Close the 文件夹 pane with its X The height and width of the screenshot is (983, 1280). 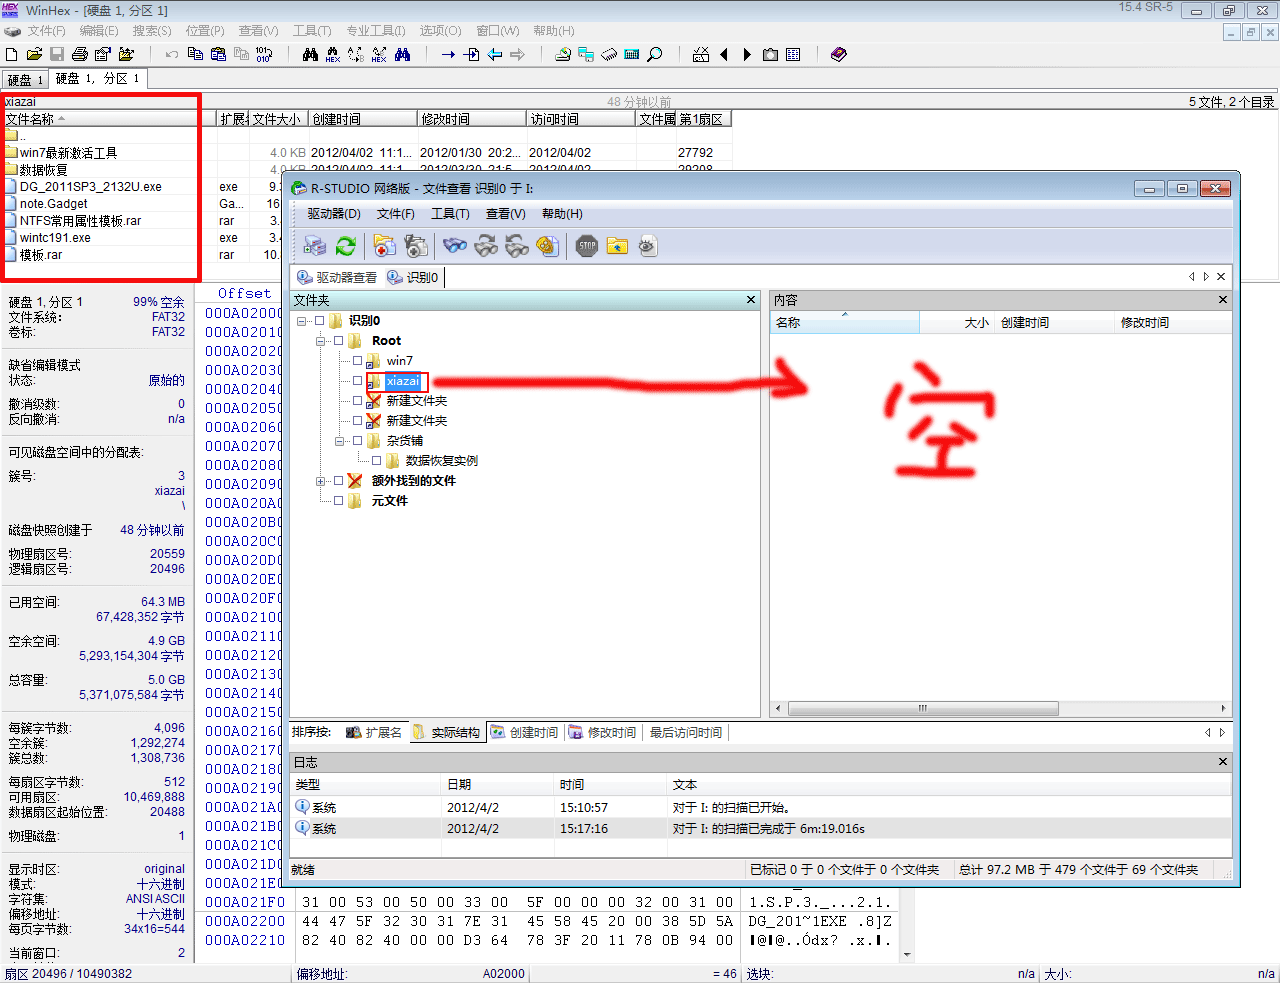point(751,300)
